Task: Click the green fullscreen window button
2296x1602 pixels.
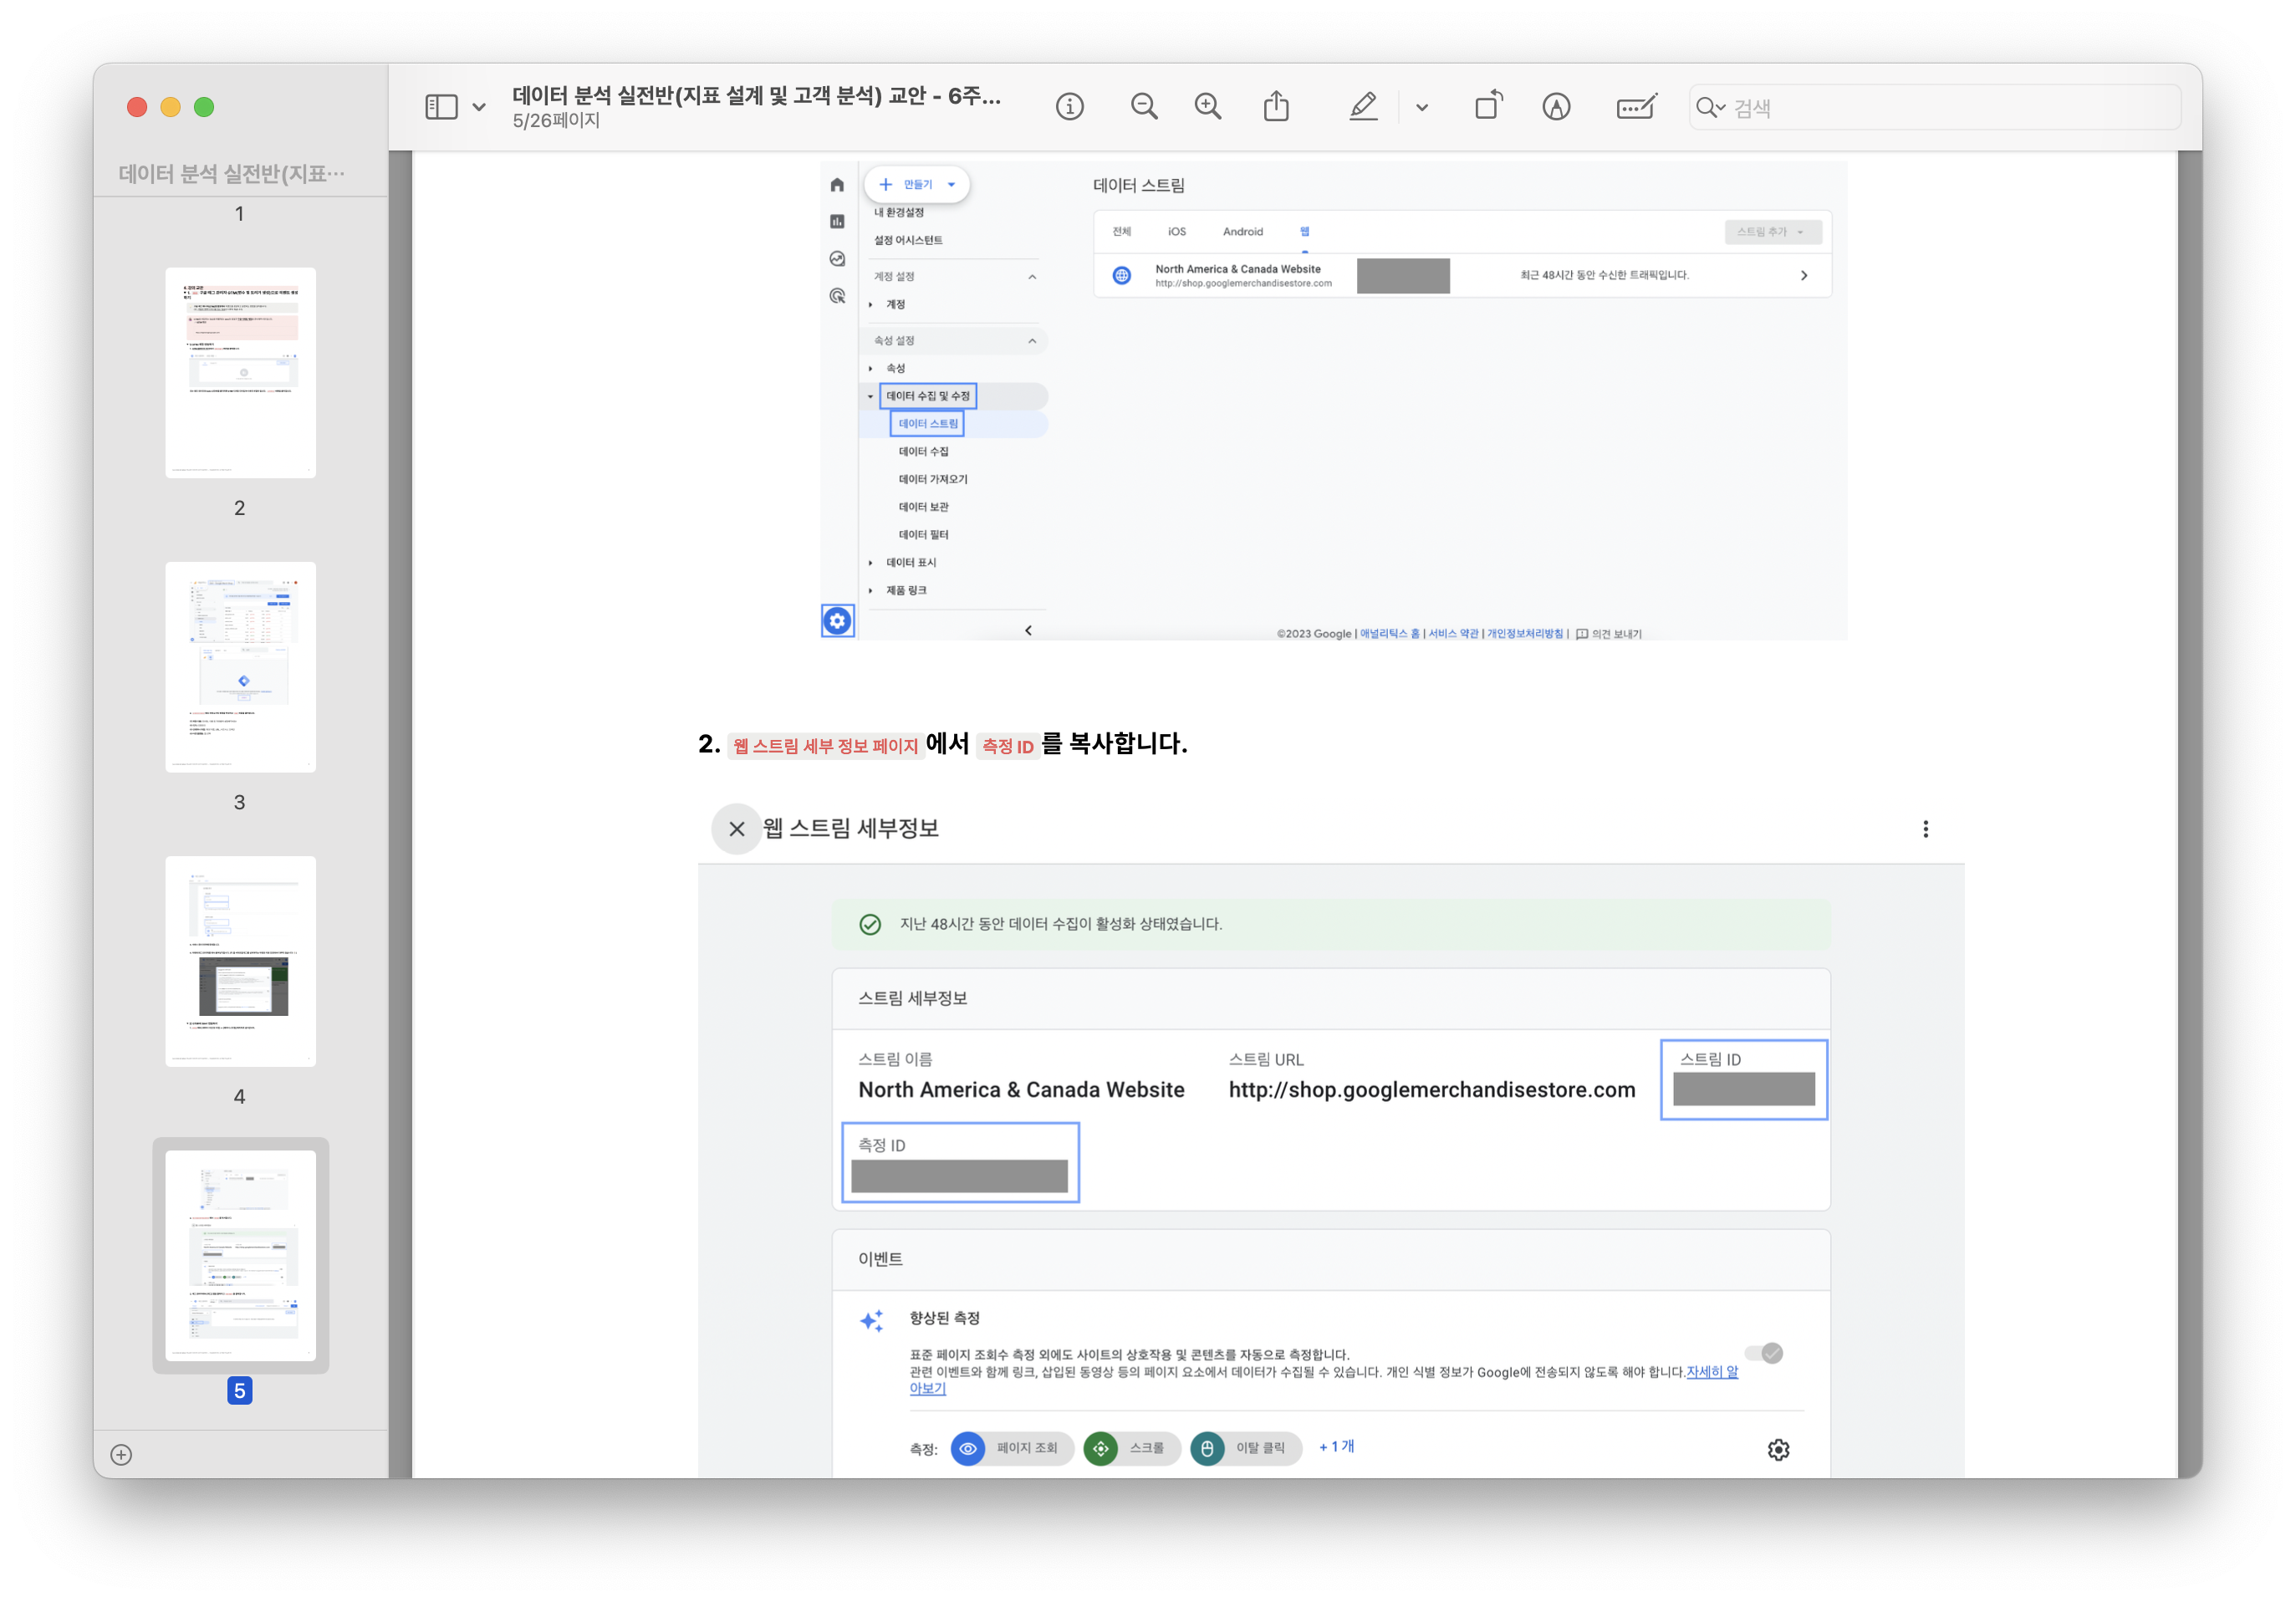Action: coord(204,107)
